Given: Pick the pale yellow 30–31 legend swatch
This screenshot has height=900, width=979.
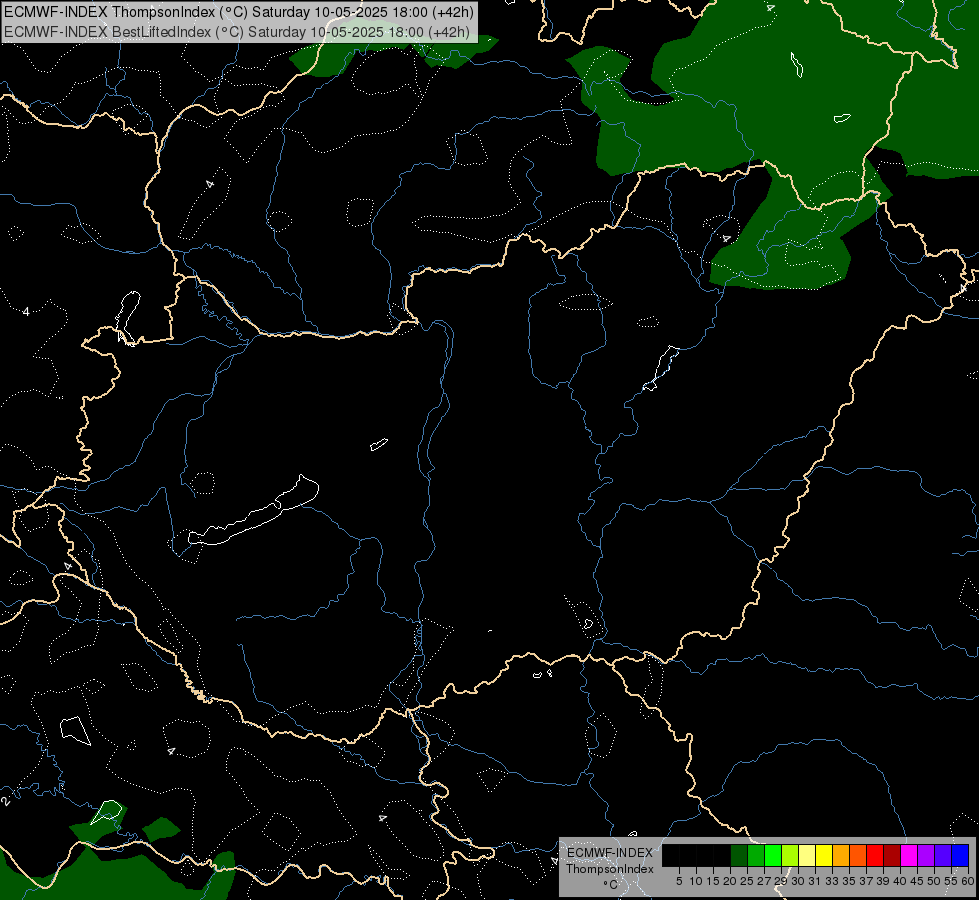Looking at the screenshot, I should [807, 855].
